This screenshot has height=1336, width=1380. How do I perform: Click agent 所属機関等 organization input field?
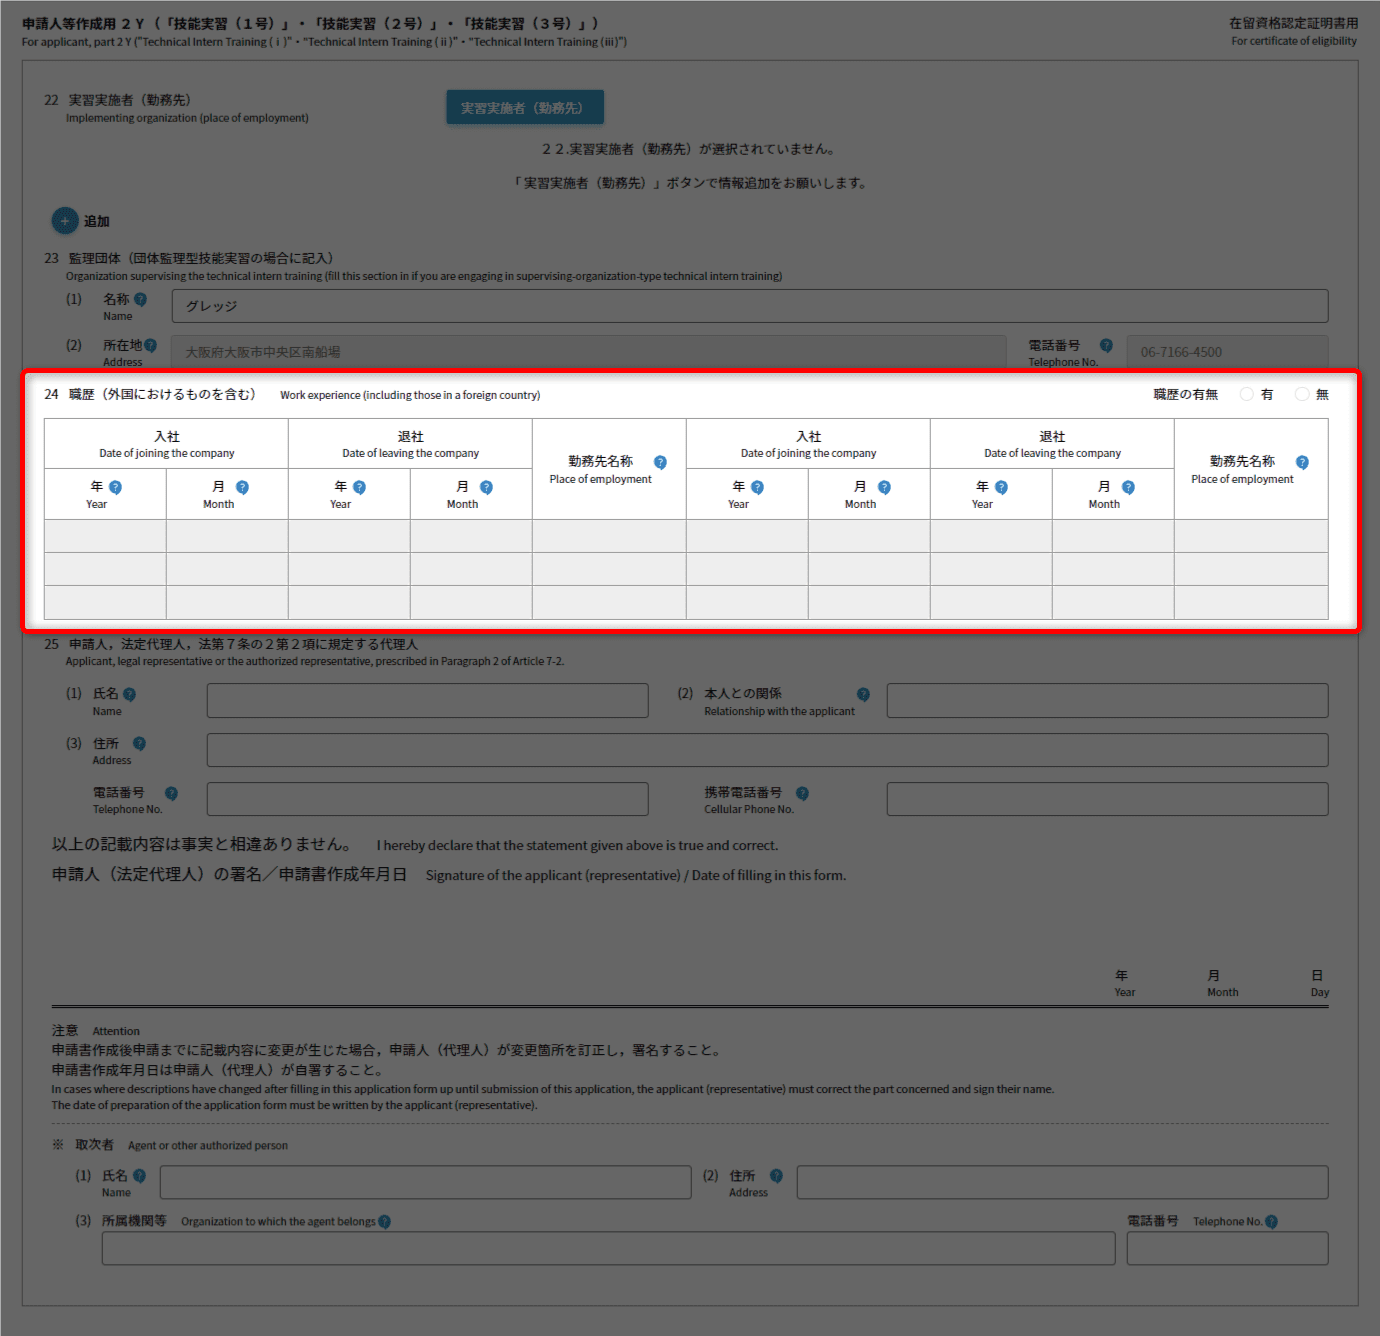point(608,1248)
